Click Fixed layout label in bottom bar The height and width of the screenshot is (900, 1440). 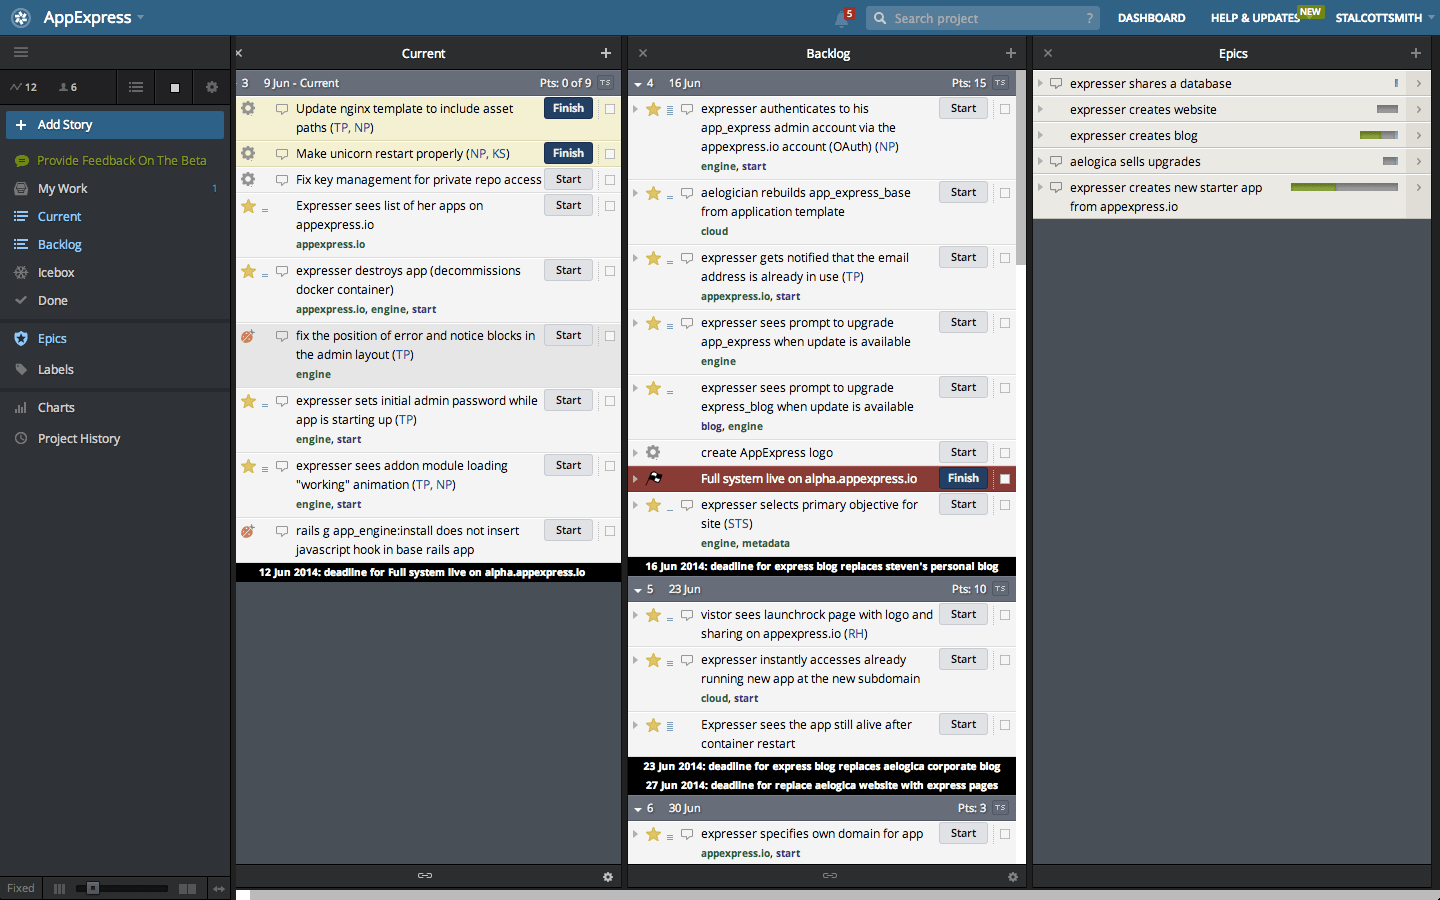(21, 888)
